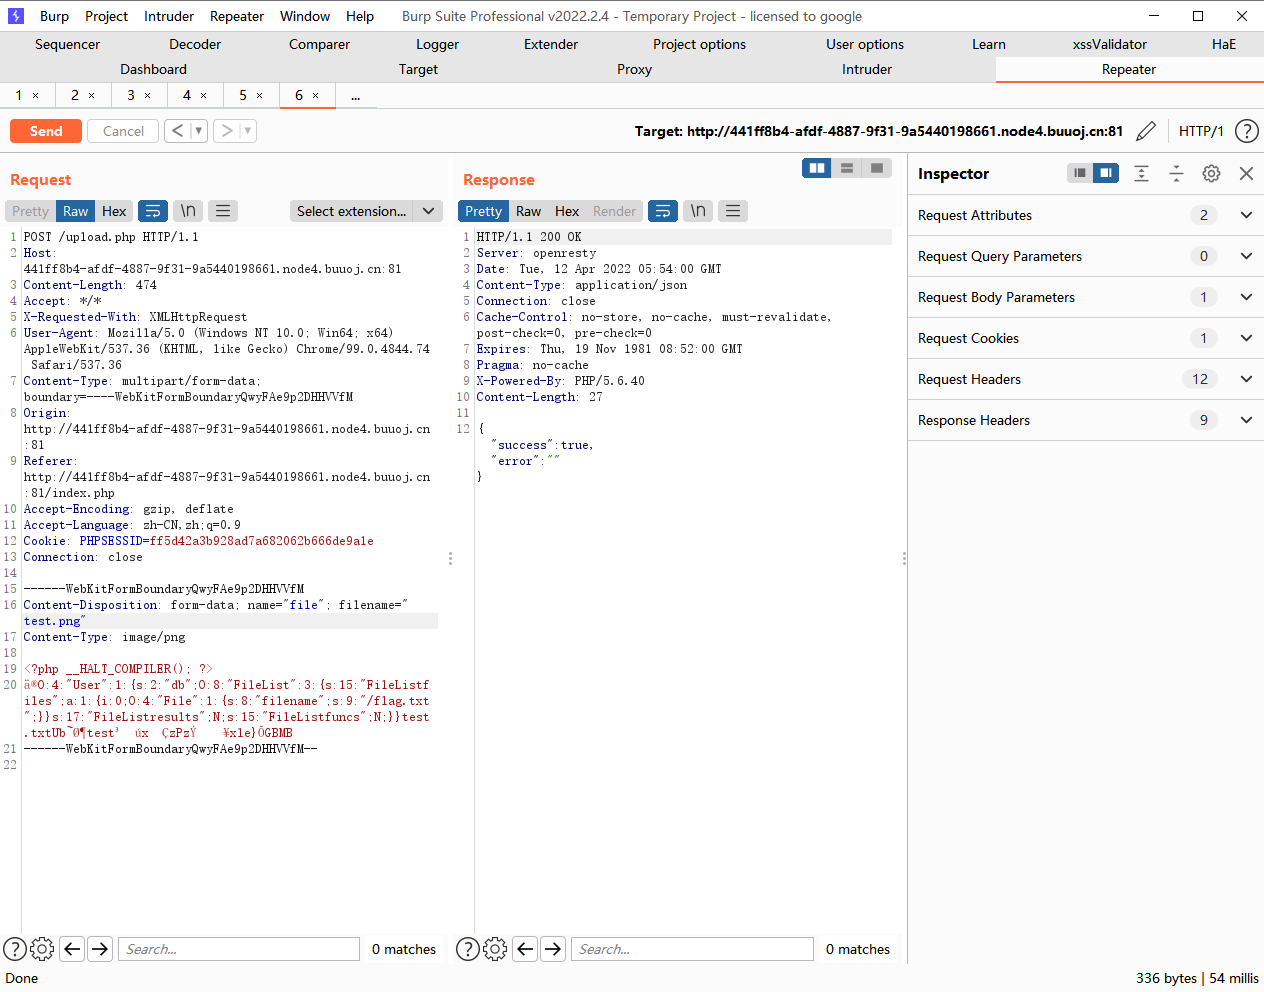
Task: Go to previous request search match
Action: click(x=72, y=949)
